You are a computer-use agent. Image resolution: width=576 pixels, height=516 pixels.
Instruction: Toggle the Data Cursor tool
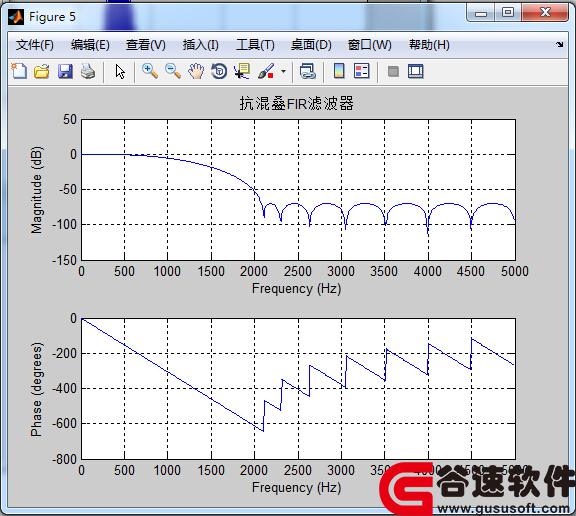[242, 71]
